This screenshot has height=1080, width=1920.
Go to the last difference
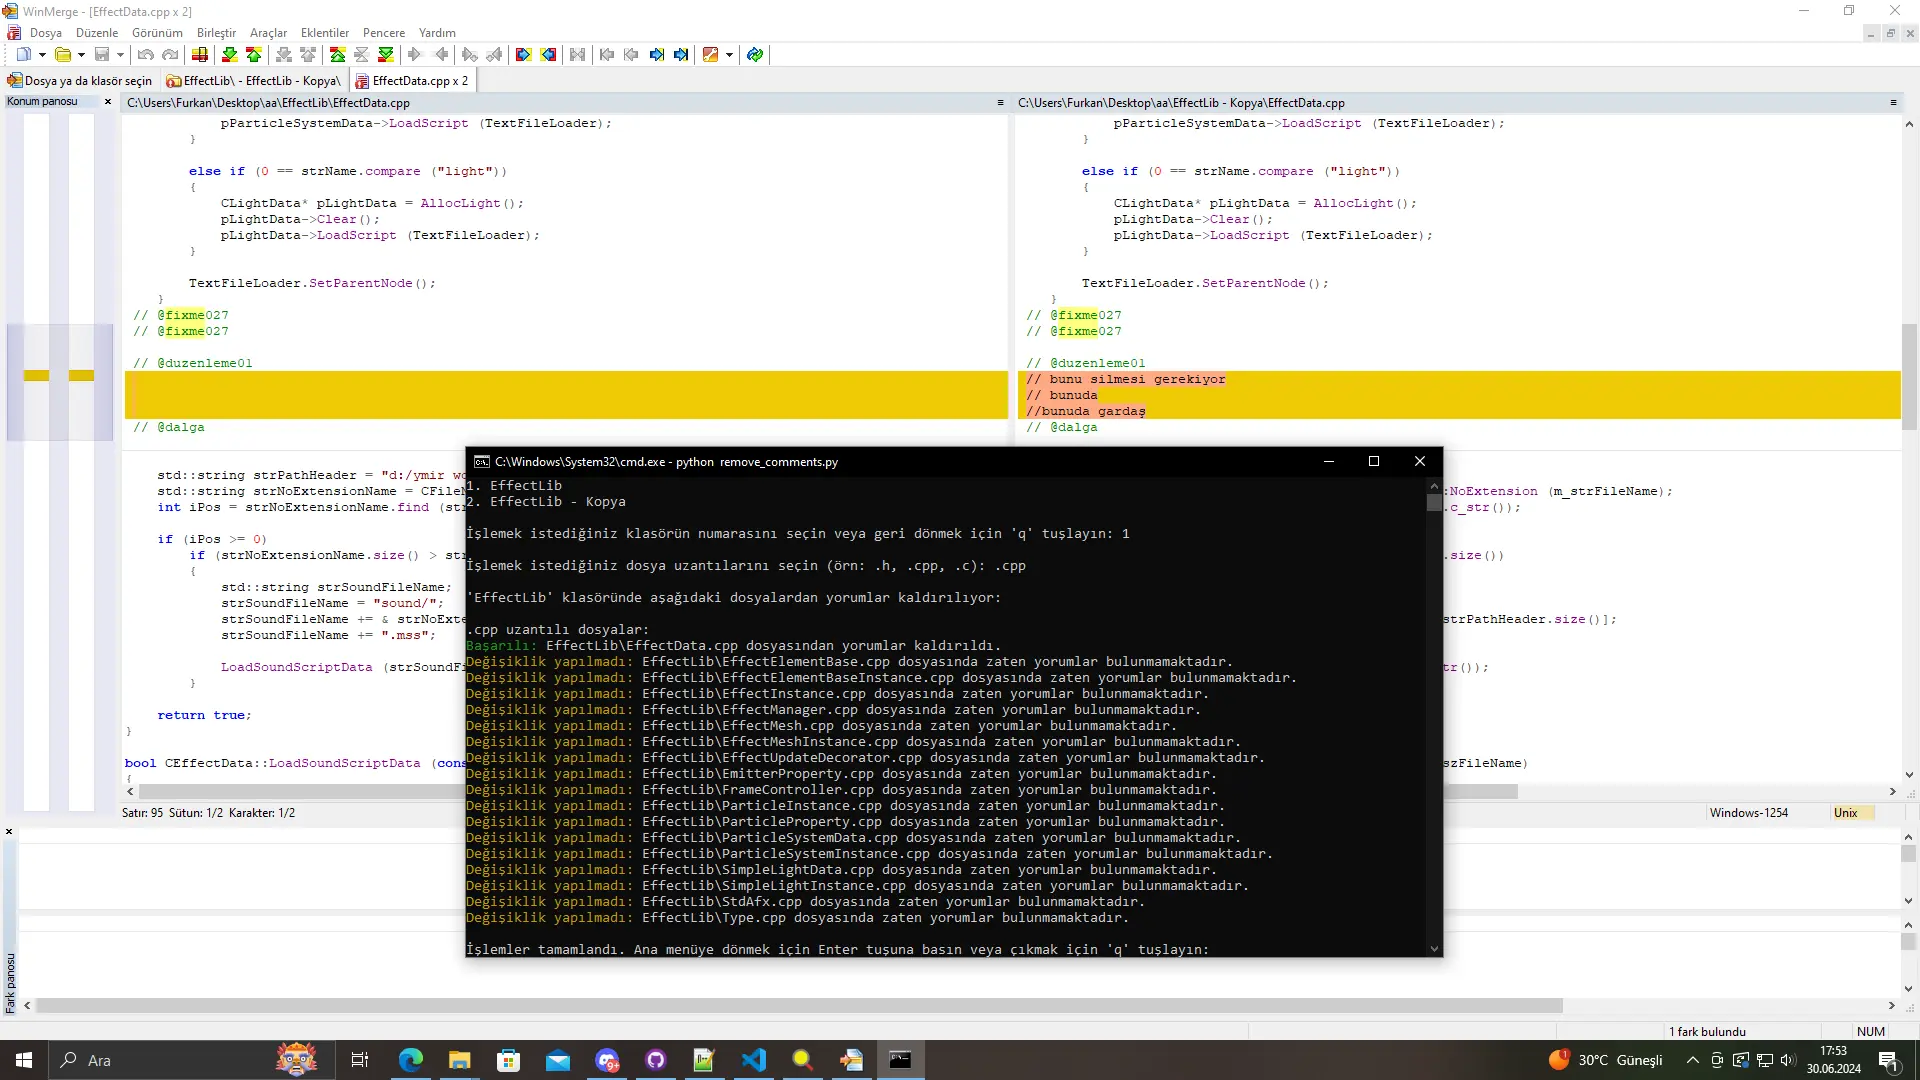coord(386,55)
